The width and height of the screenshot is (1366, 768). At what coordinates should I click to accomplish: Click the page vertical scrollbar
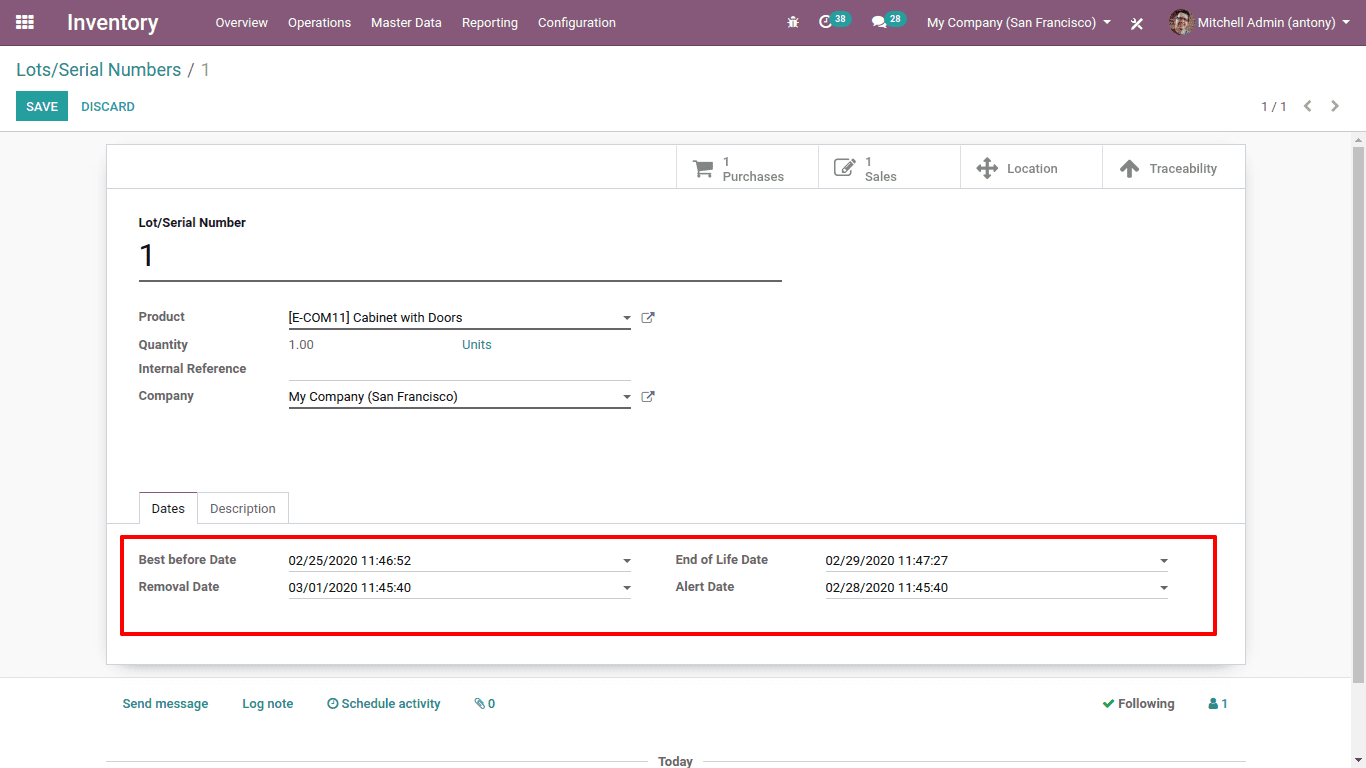point(1358,414)
